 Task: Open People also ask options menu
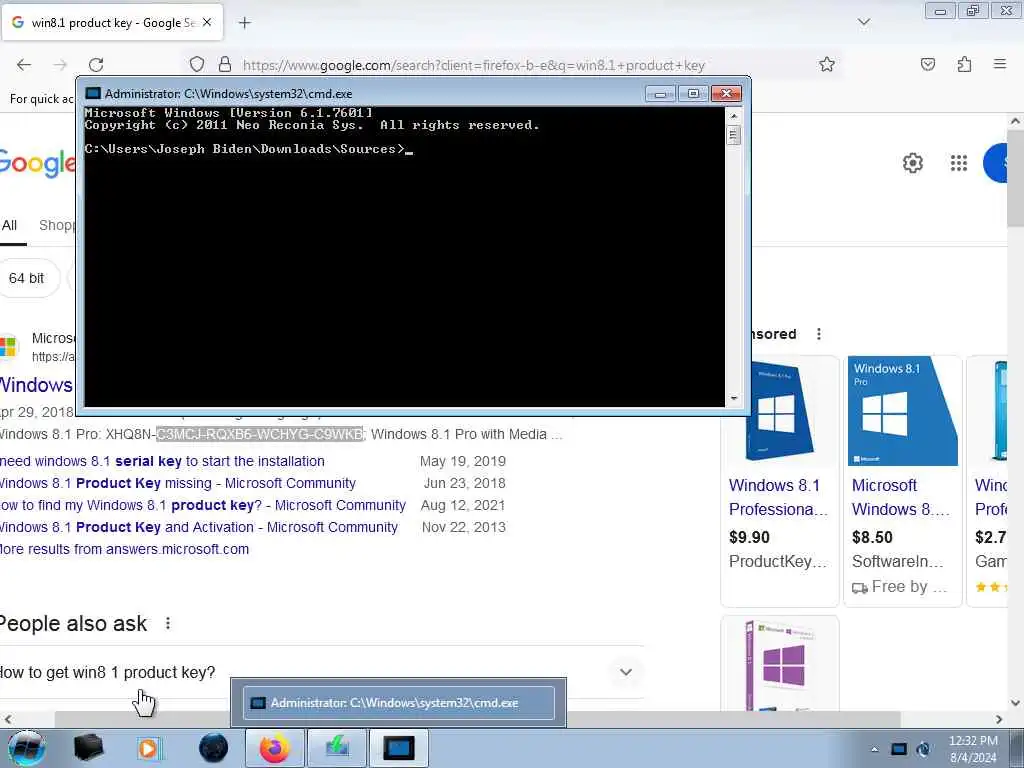pos(168,624)
